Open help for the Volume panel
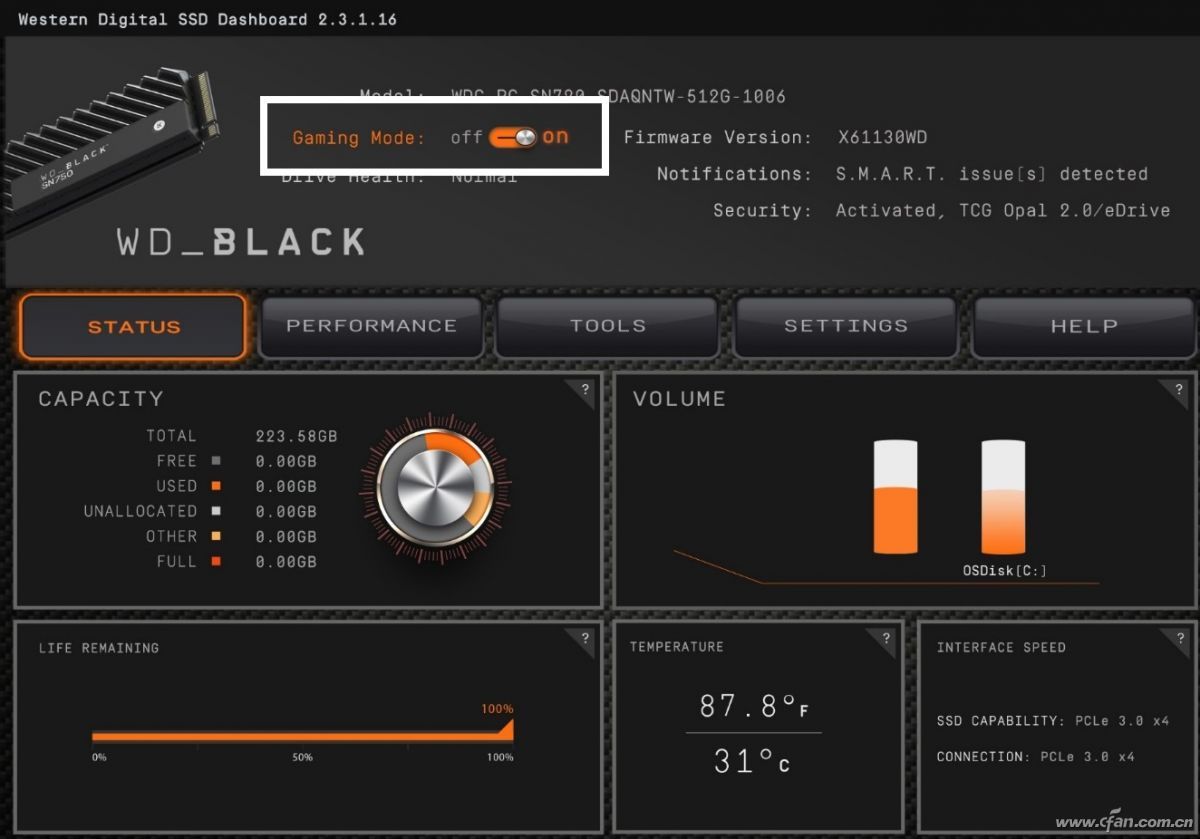This screenshot has height=839, width=1200. [1179, 390]
